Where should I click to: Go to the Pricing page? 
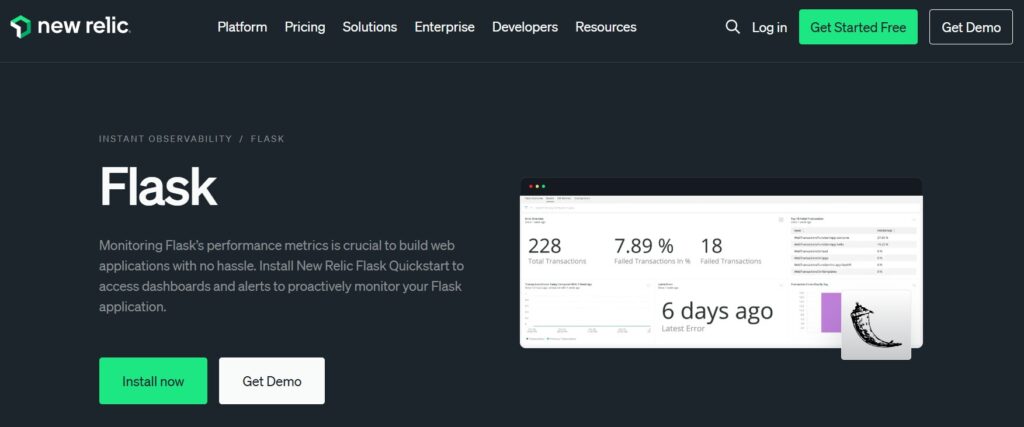(305, 27)
